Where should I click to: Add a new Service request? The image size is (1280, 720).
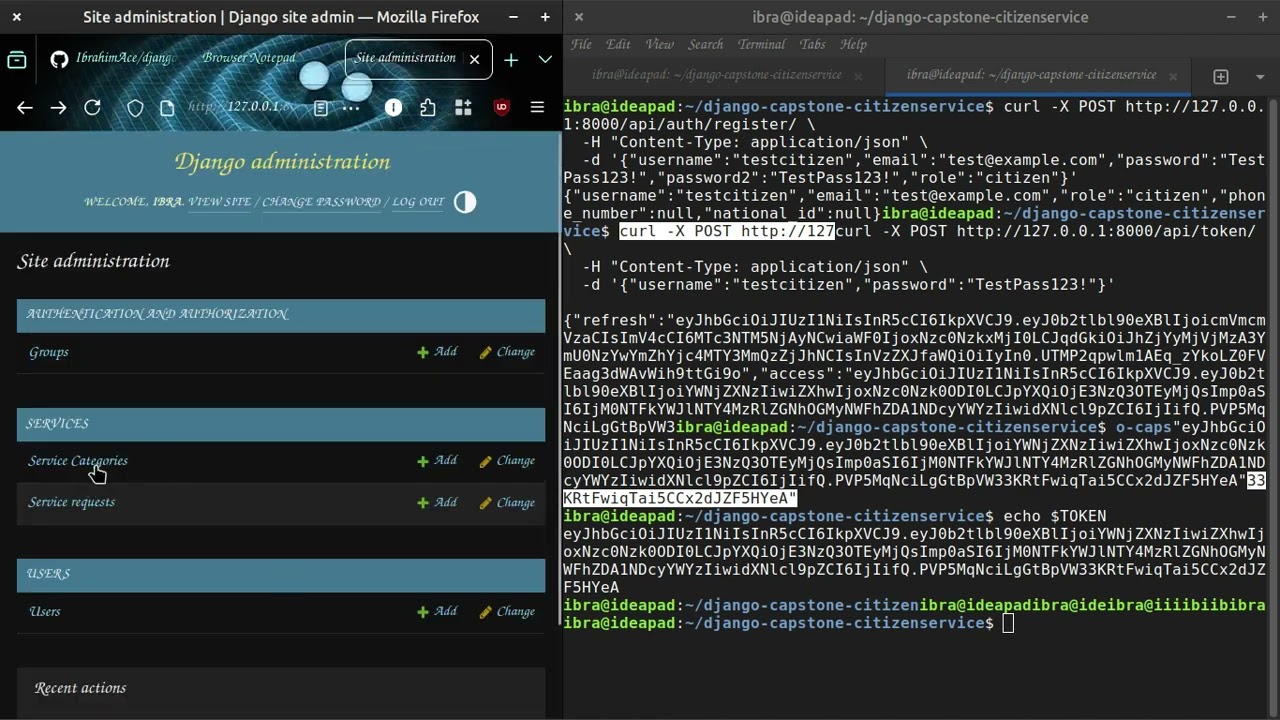click(x=437, y=502)
